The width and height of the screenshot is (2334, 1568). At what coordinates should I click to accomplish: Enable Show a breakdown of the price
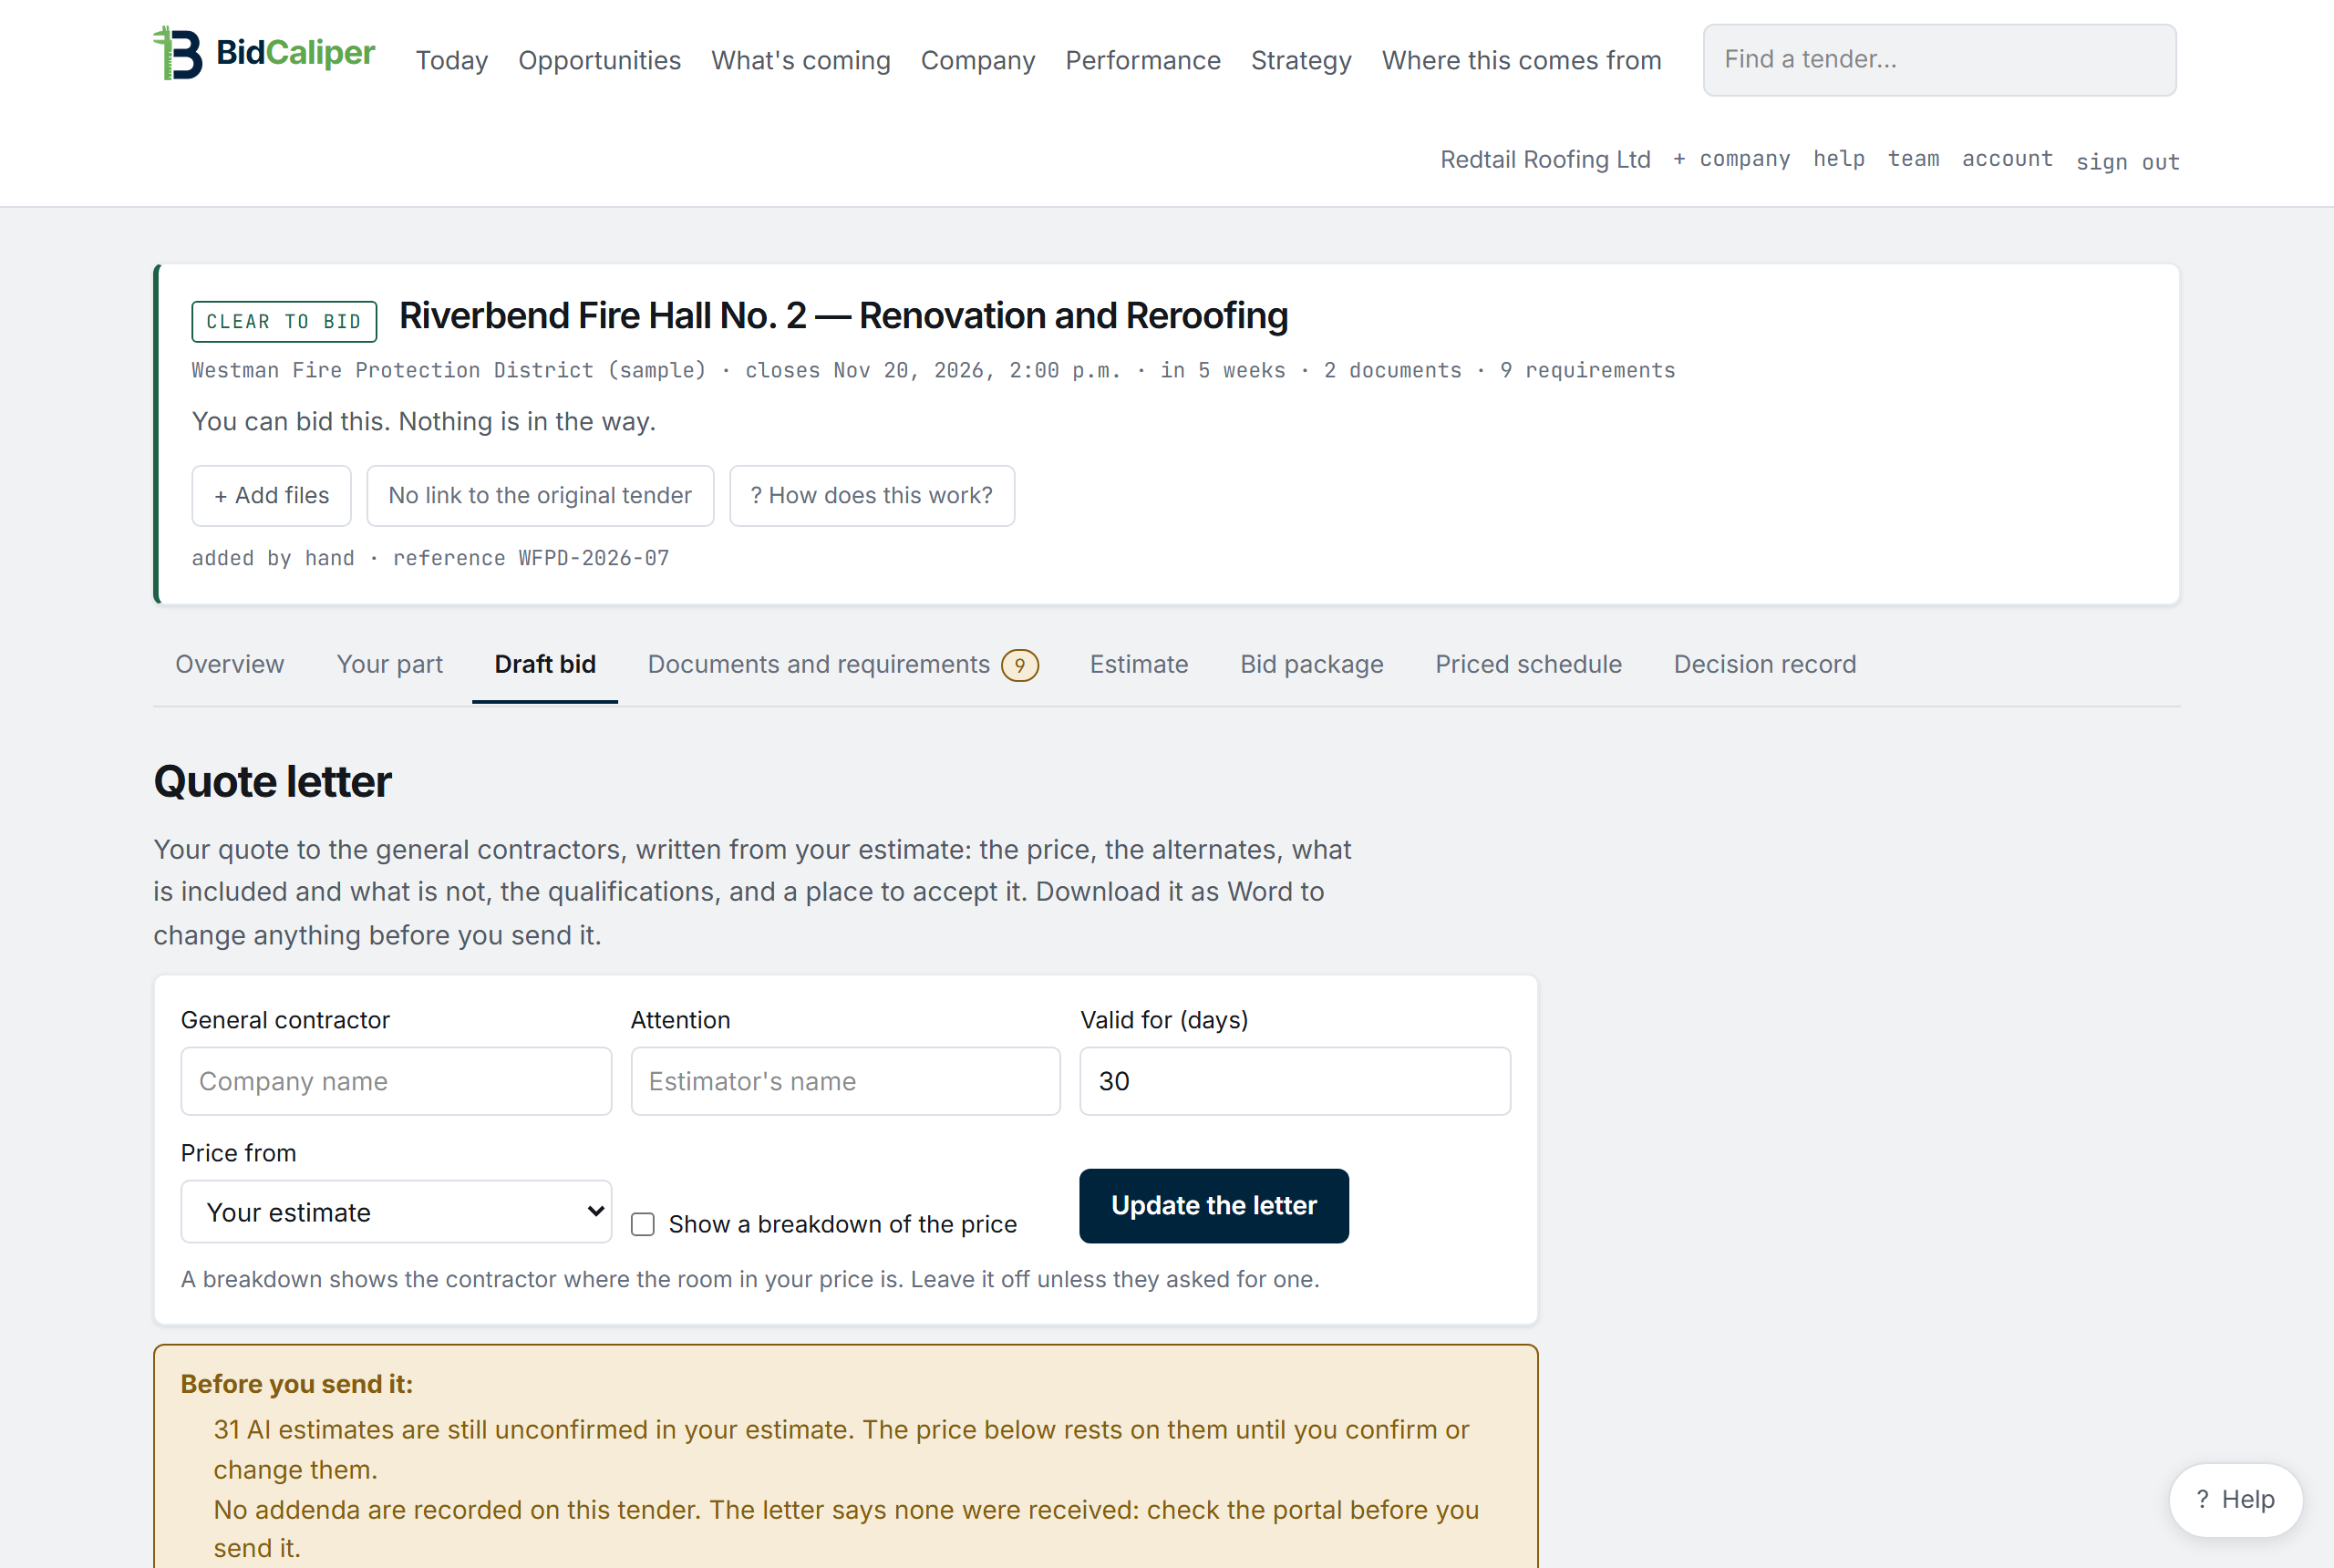(643, 1224)
